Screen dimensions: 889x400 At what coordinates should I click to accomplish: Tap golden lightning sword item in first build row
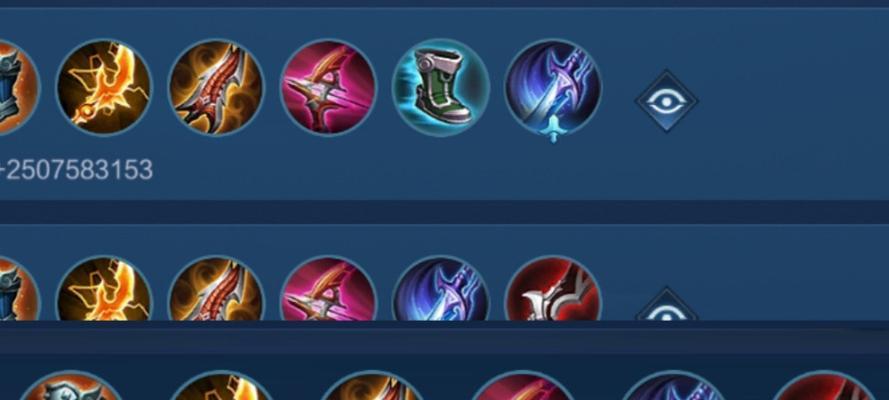coord(104,87)
